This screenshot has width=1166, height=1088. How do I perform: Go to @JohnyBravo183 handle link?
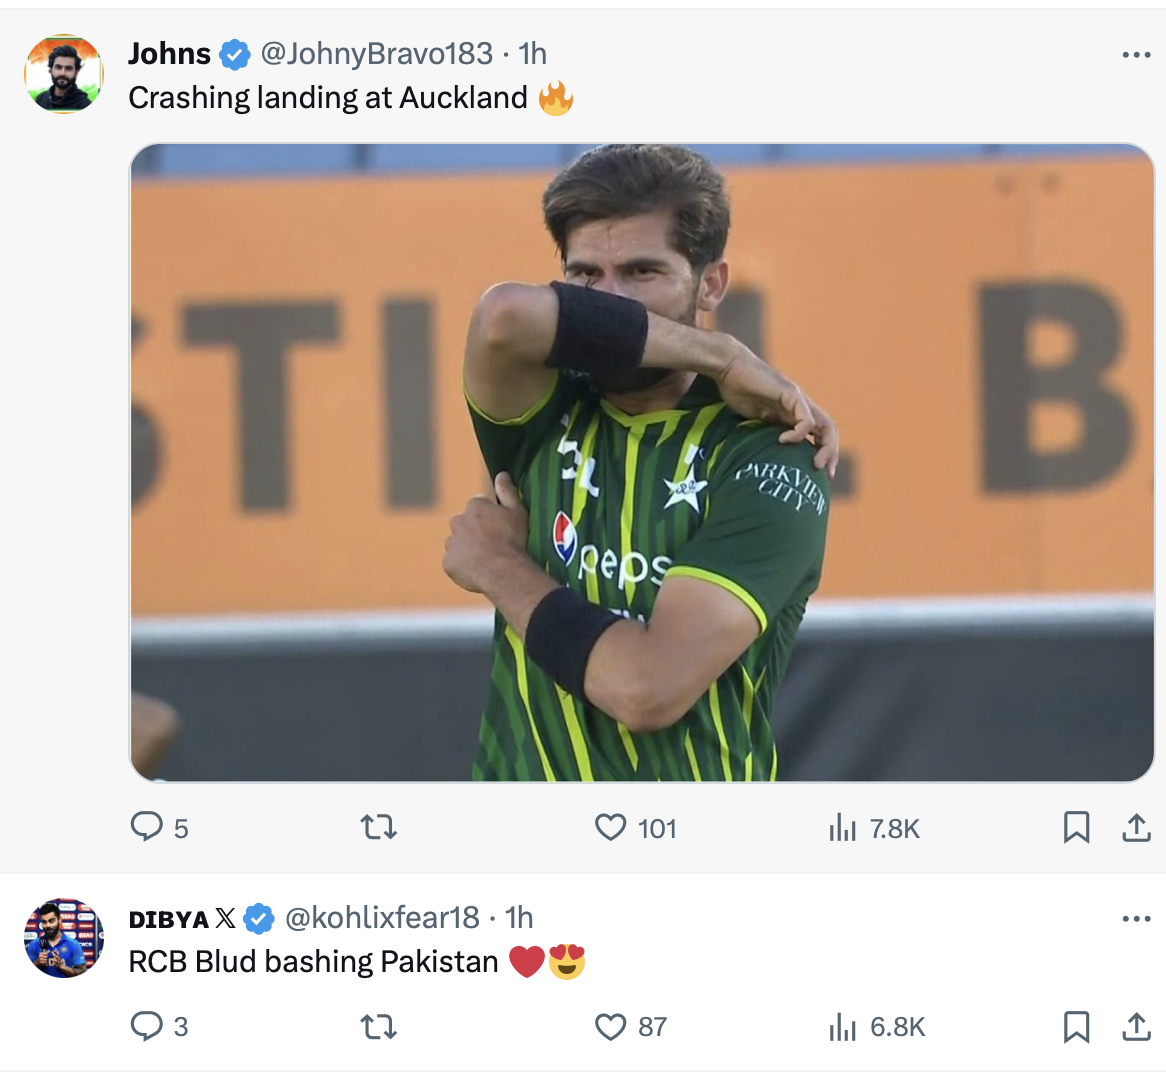(x=376, y=54)
